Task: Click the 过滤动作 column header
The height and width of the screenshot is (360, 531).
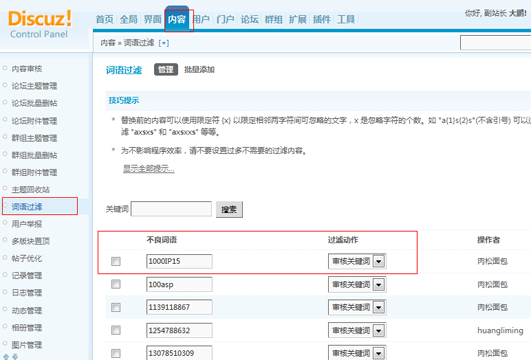Action: tap(343, 240)
